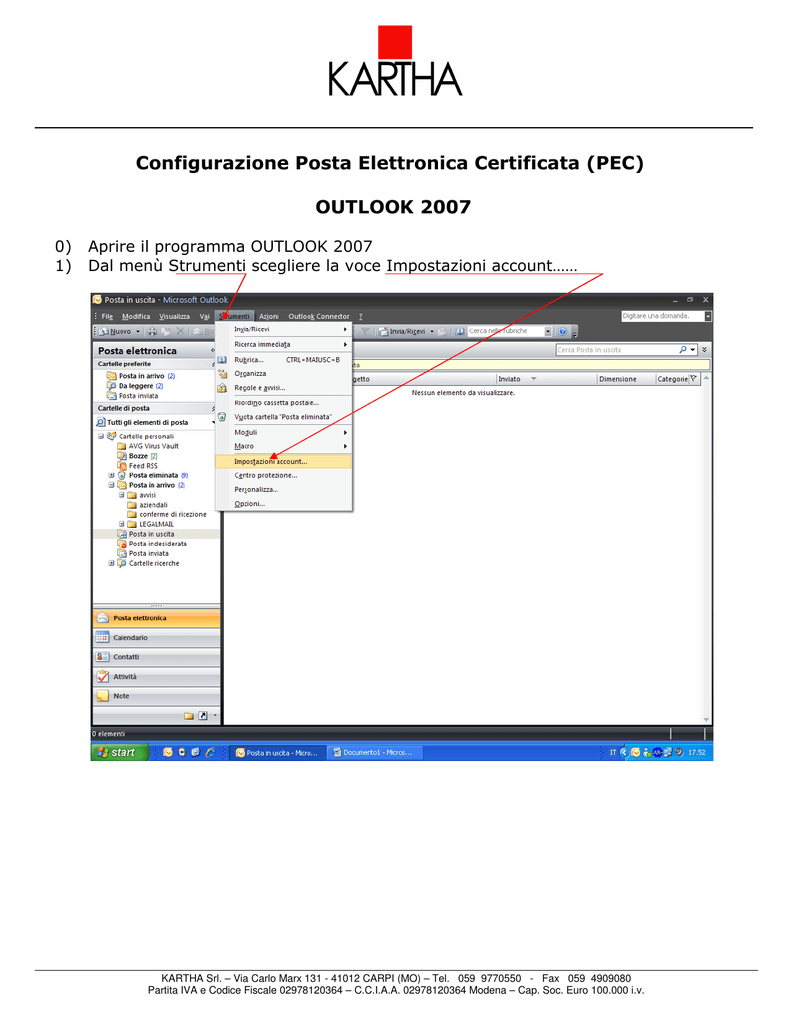This screenshot has width=791, height=1024.
Task: Collapse the Posta in arrivo folder tree
Action: [x=112, y=485]
